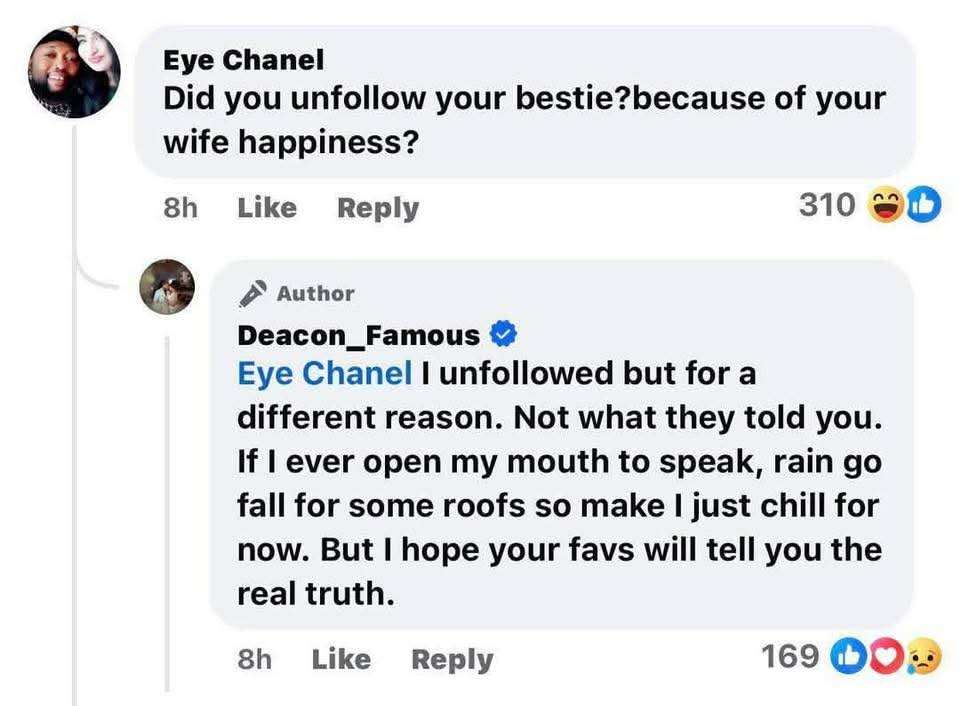960x706 pixels.
Task: Reply to Deacon_Famous's comment
Action: [453, 659]
